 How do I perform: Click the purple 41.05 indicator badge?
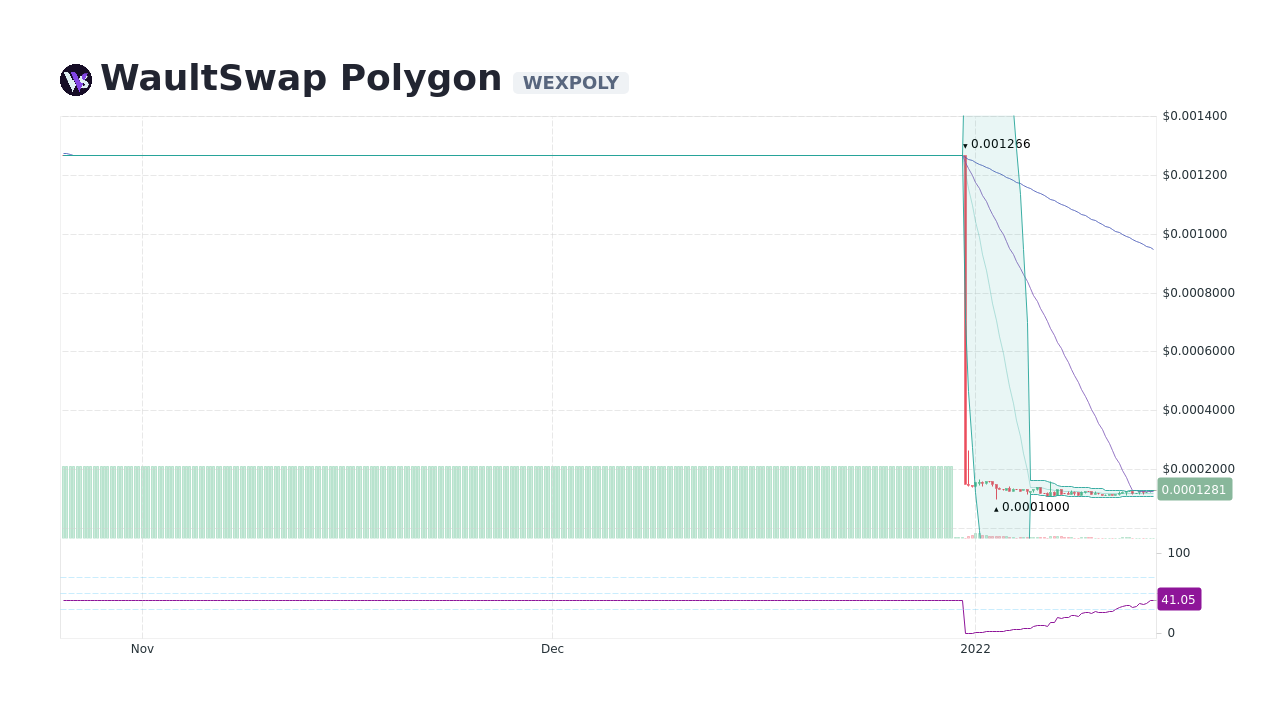1178,599
